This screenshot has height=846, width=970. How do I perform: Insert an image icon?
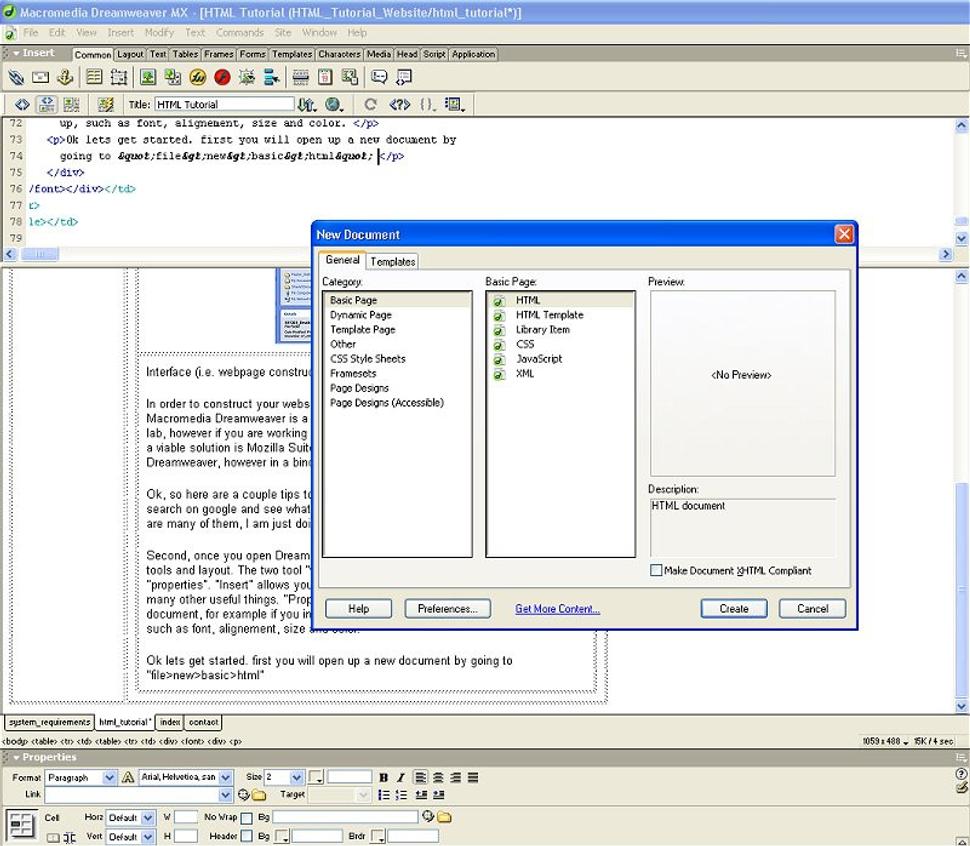pos(147,77)
